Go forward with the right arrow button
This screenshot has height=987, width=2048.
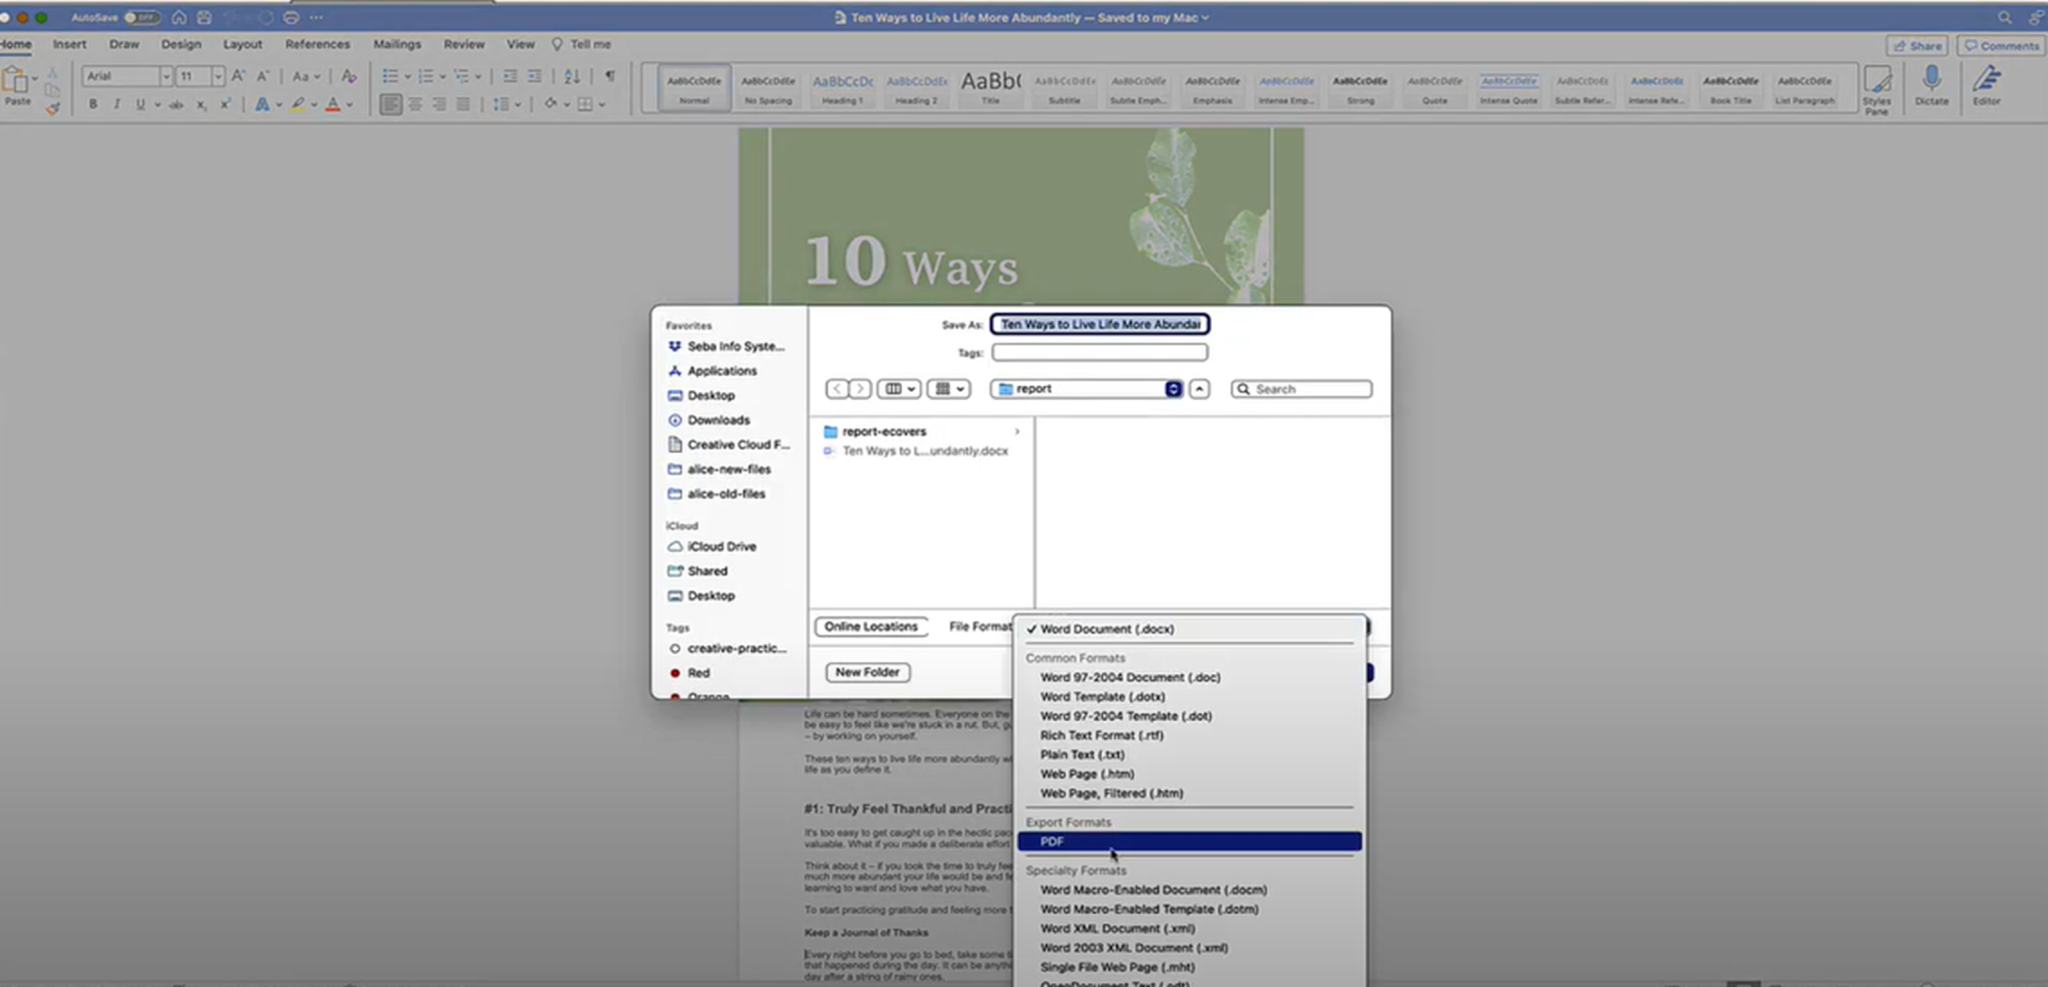[x=860, y=389]
